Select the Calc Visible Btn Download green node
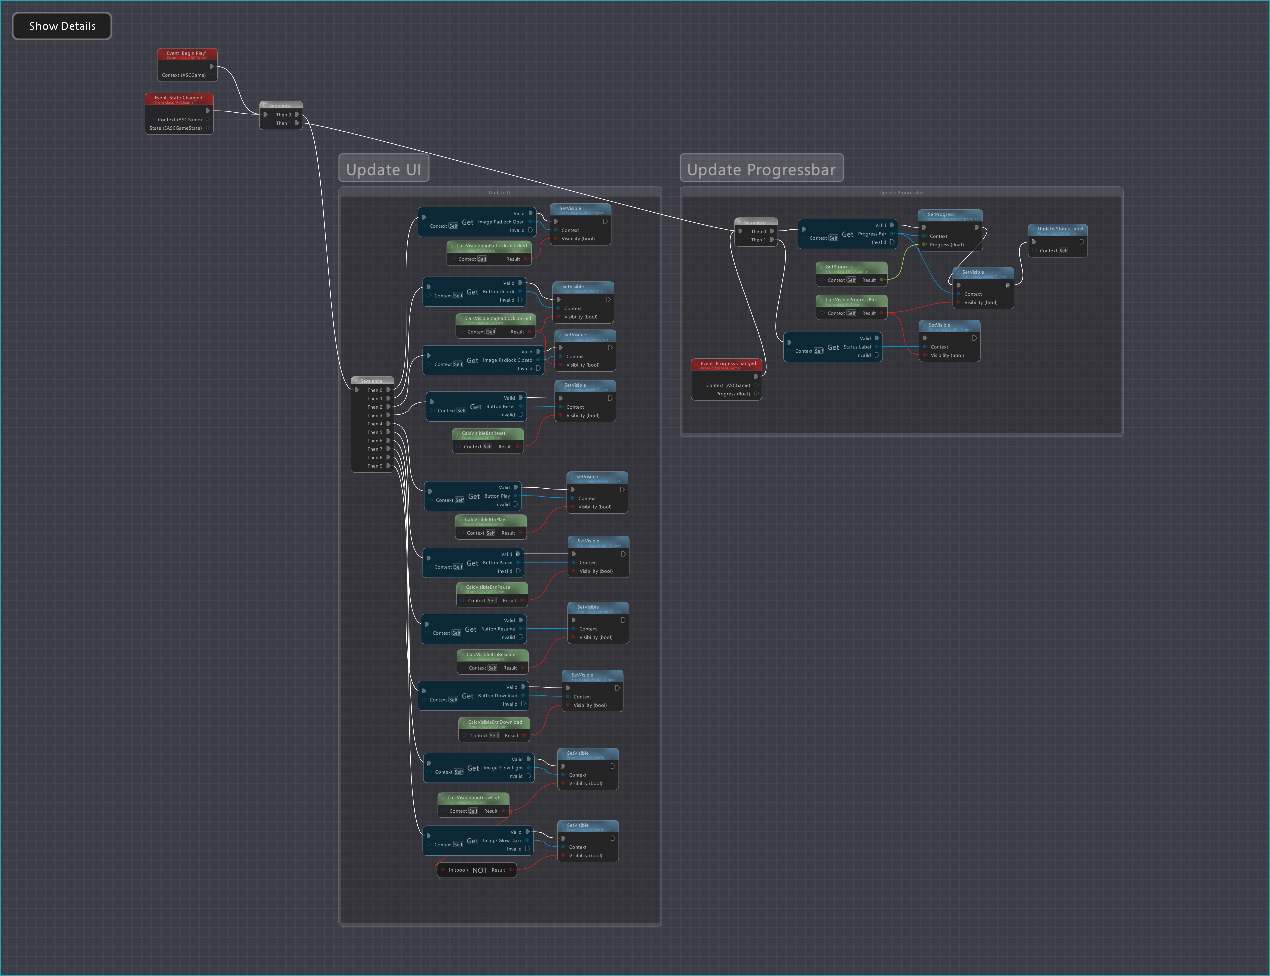 pyautogui.click(x=494, y=729)
